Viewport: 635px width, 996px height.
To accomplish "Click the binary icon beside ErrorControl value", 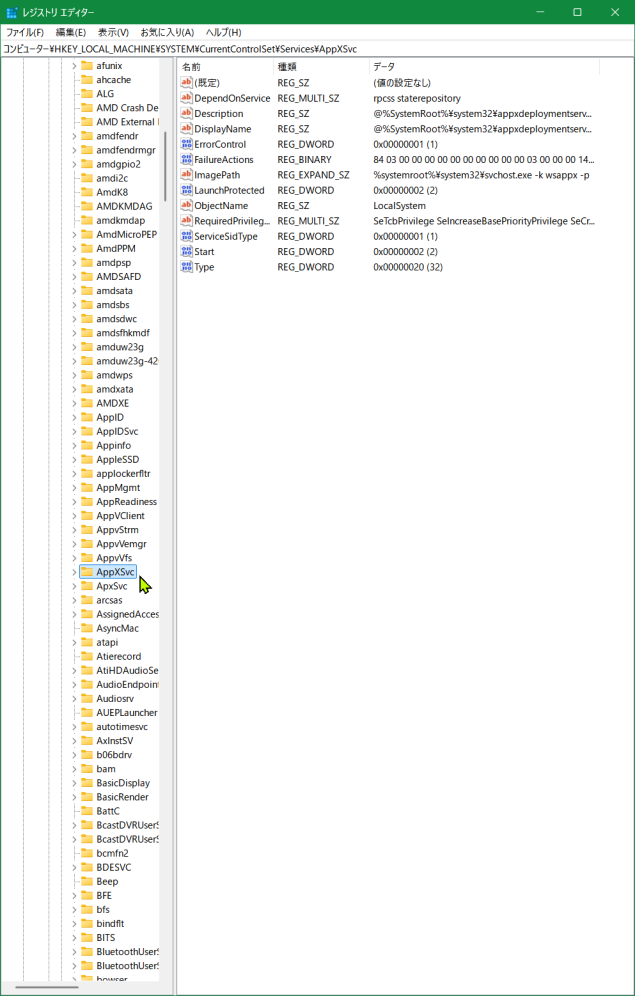I will [186, 144].
